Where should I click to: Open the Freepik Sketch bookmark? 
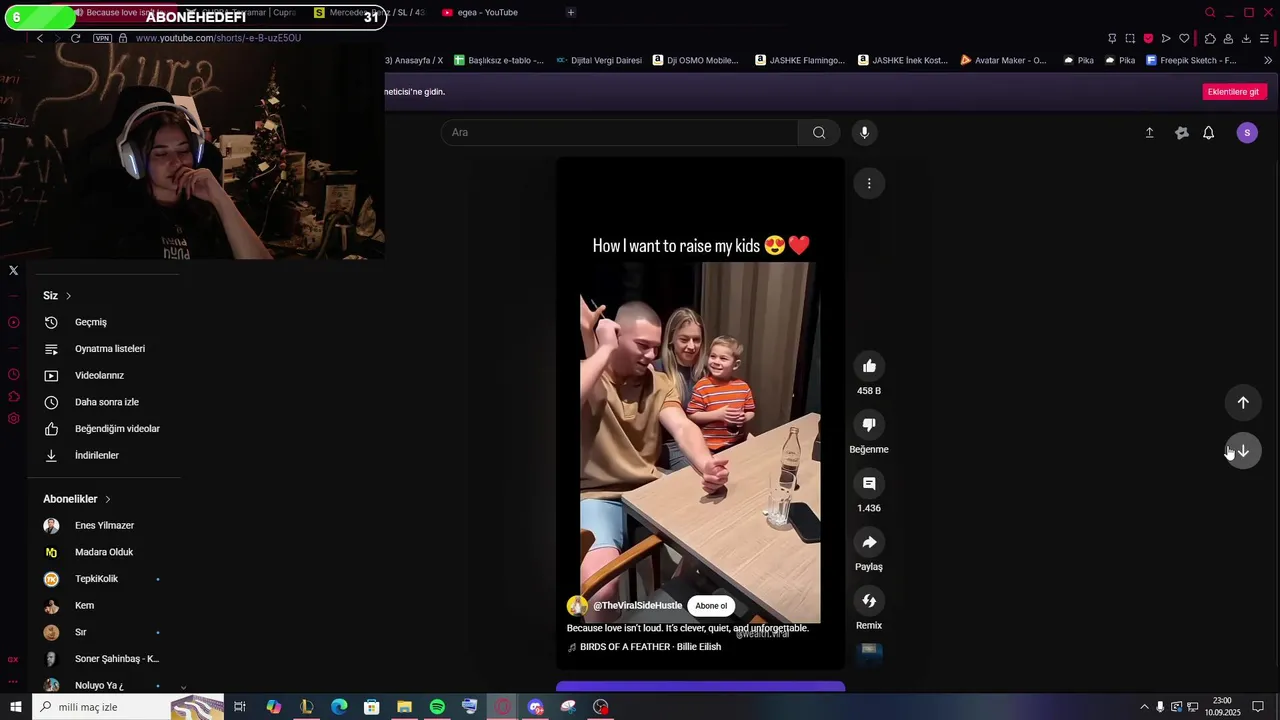pos(1191,60)
